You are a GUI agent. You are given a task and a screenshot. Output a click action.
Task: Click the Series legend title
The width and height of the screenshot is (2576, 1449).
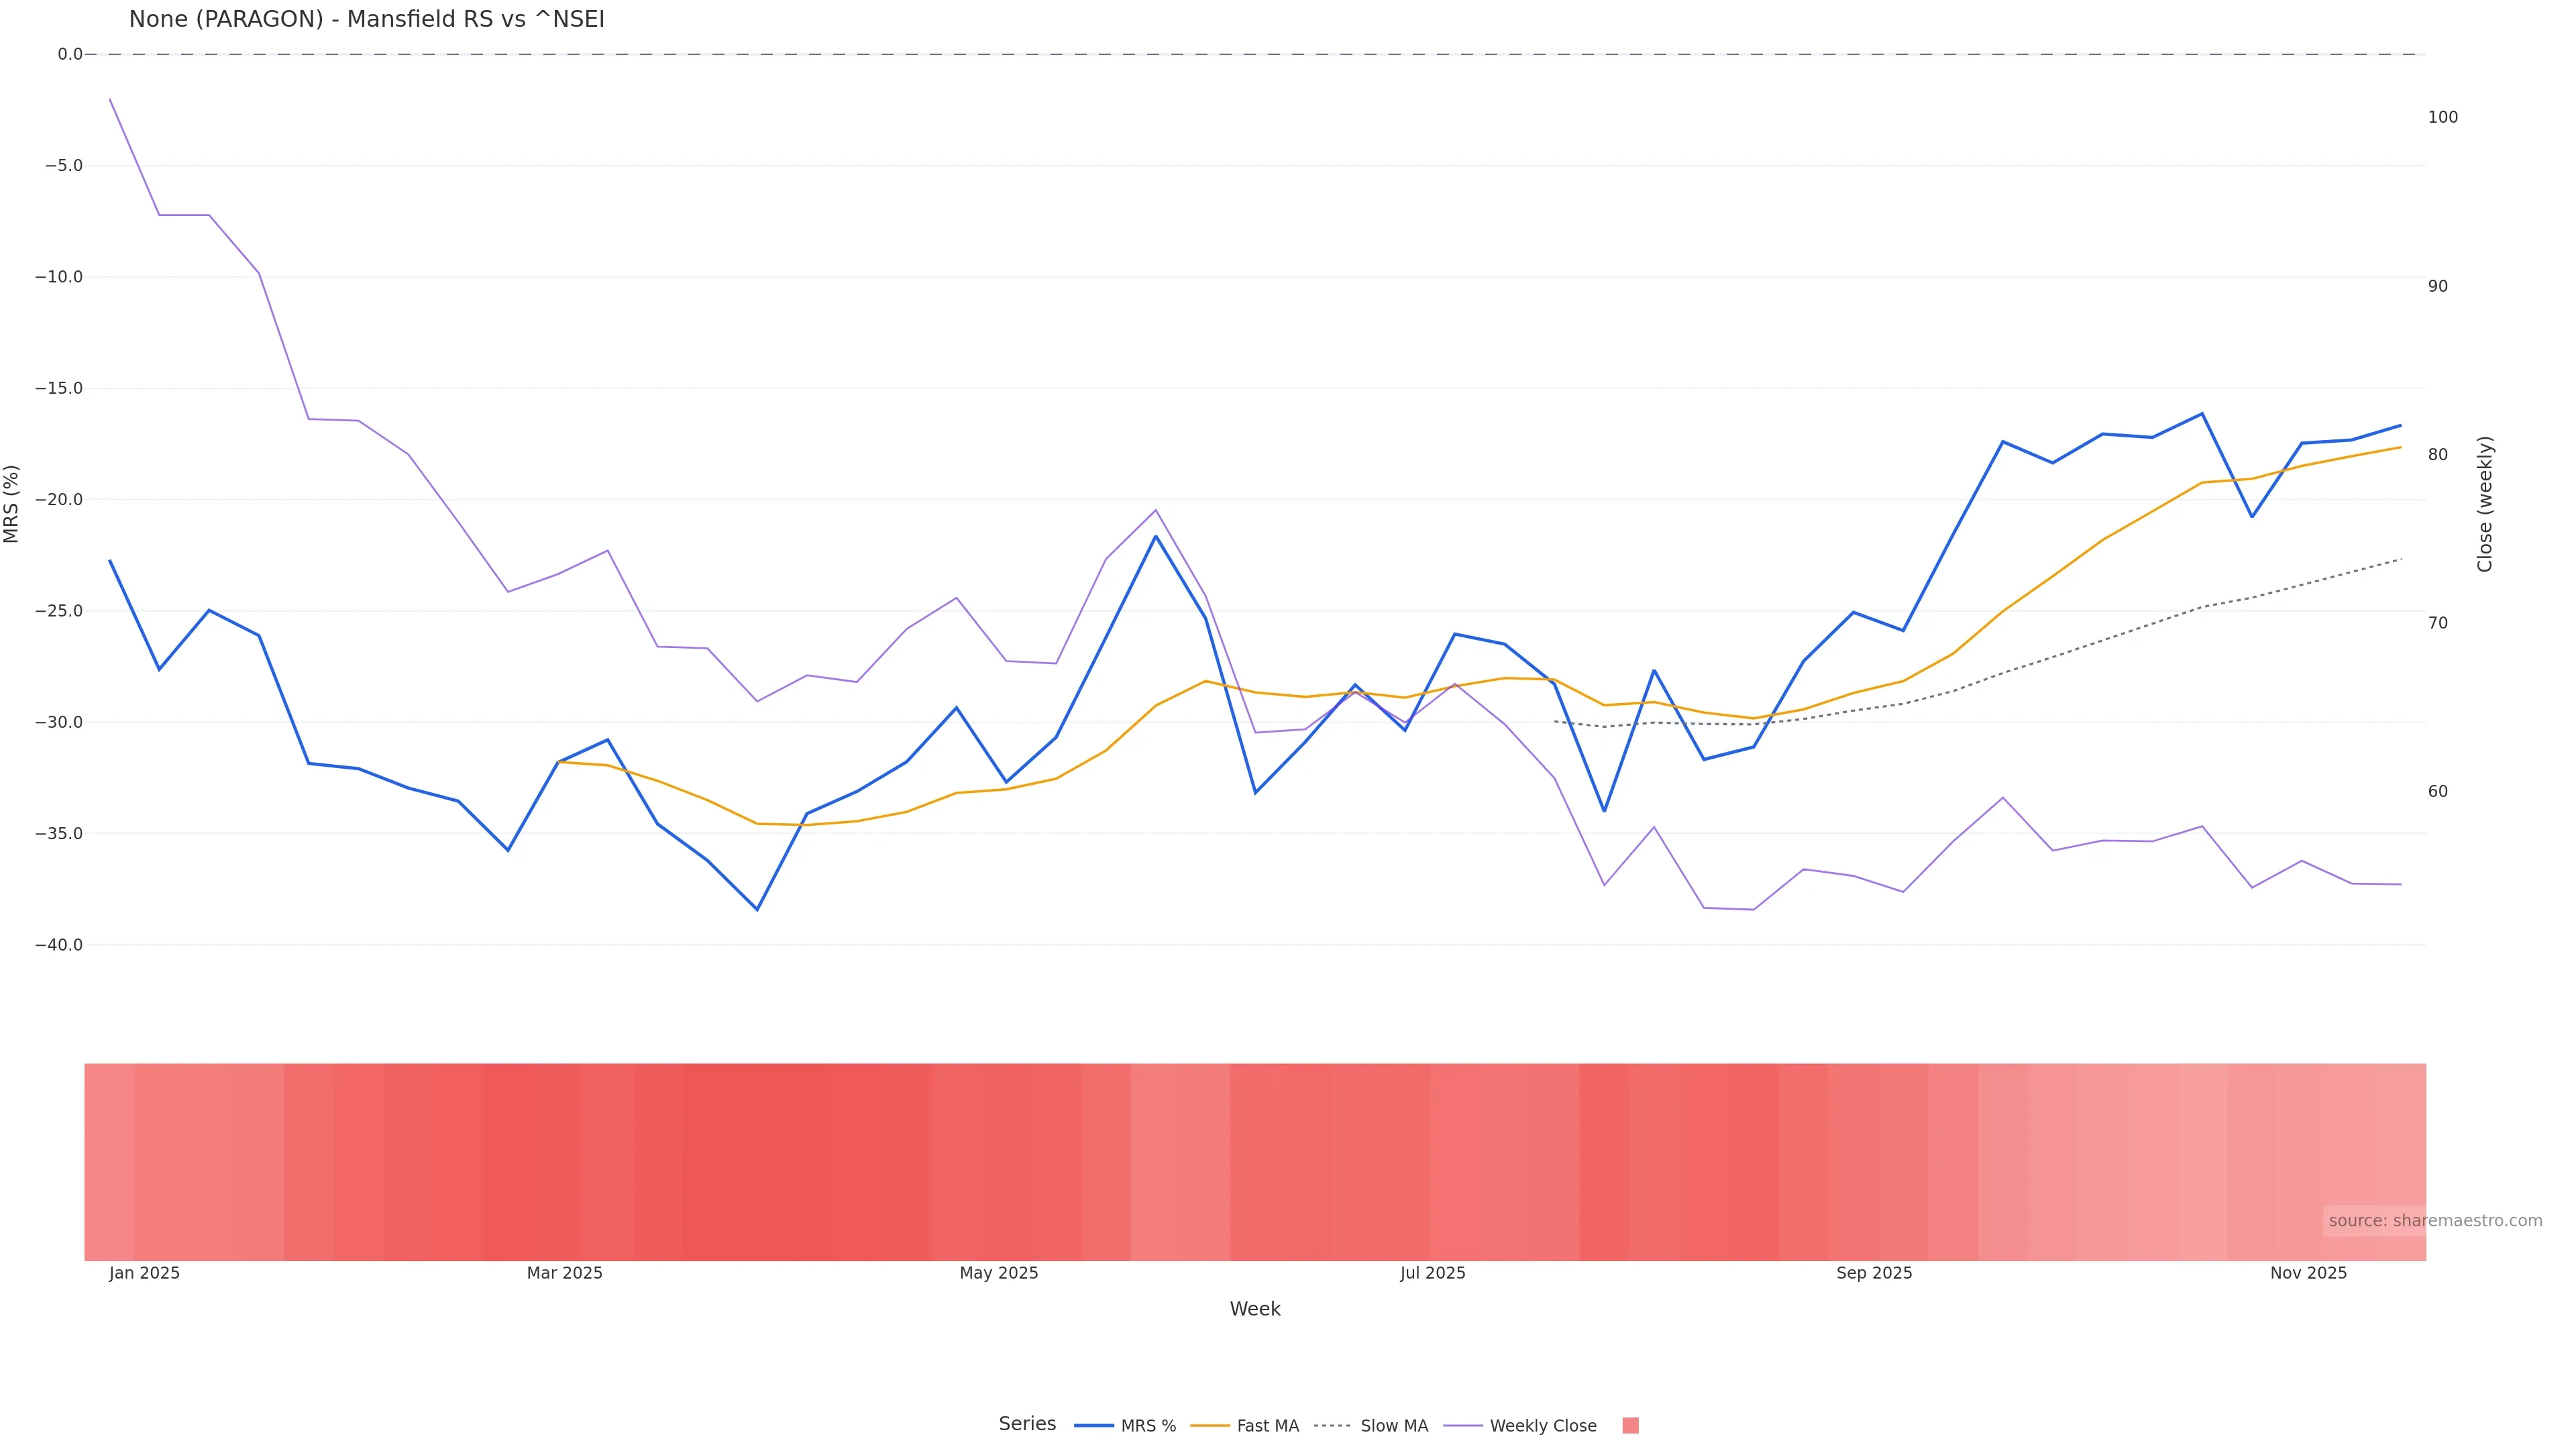tap(1027, 1424)
